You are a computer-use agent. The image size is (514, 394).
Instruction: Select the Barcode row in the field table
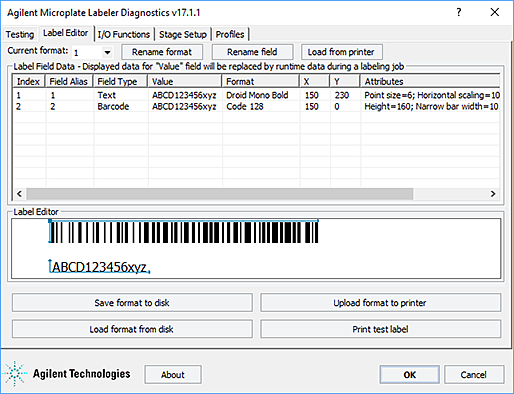click(256, 107)
